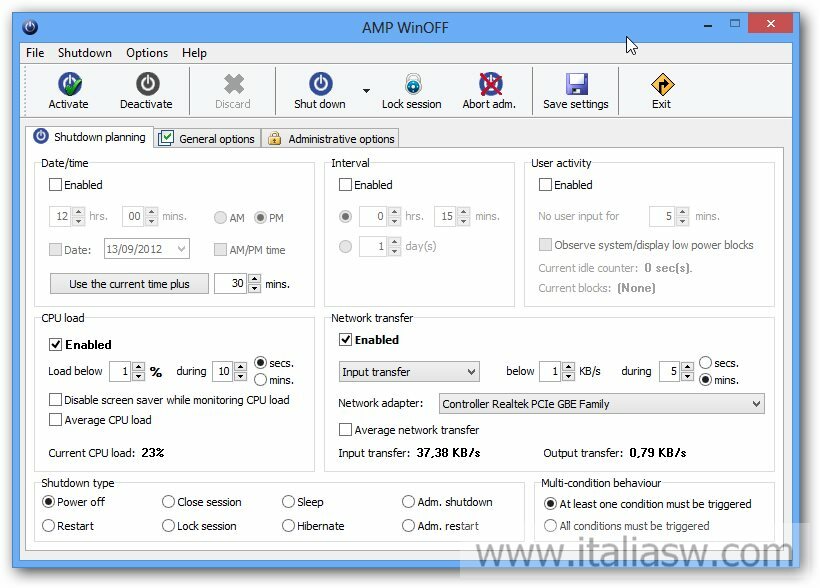Open the Network adapter dropdown
Screen dimensions: 820x588
click(601, 404)
